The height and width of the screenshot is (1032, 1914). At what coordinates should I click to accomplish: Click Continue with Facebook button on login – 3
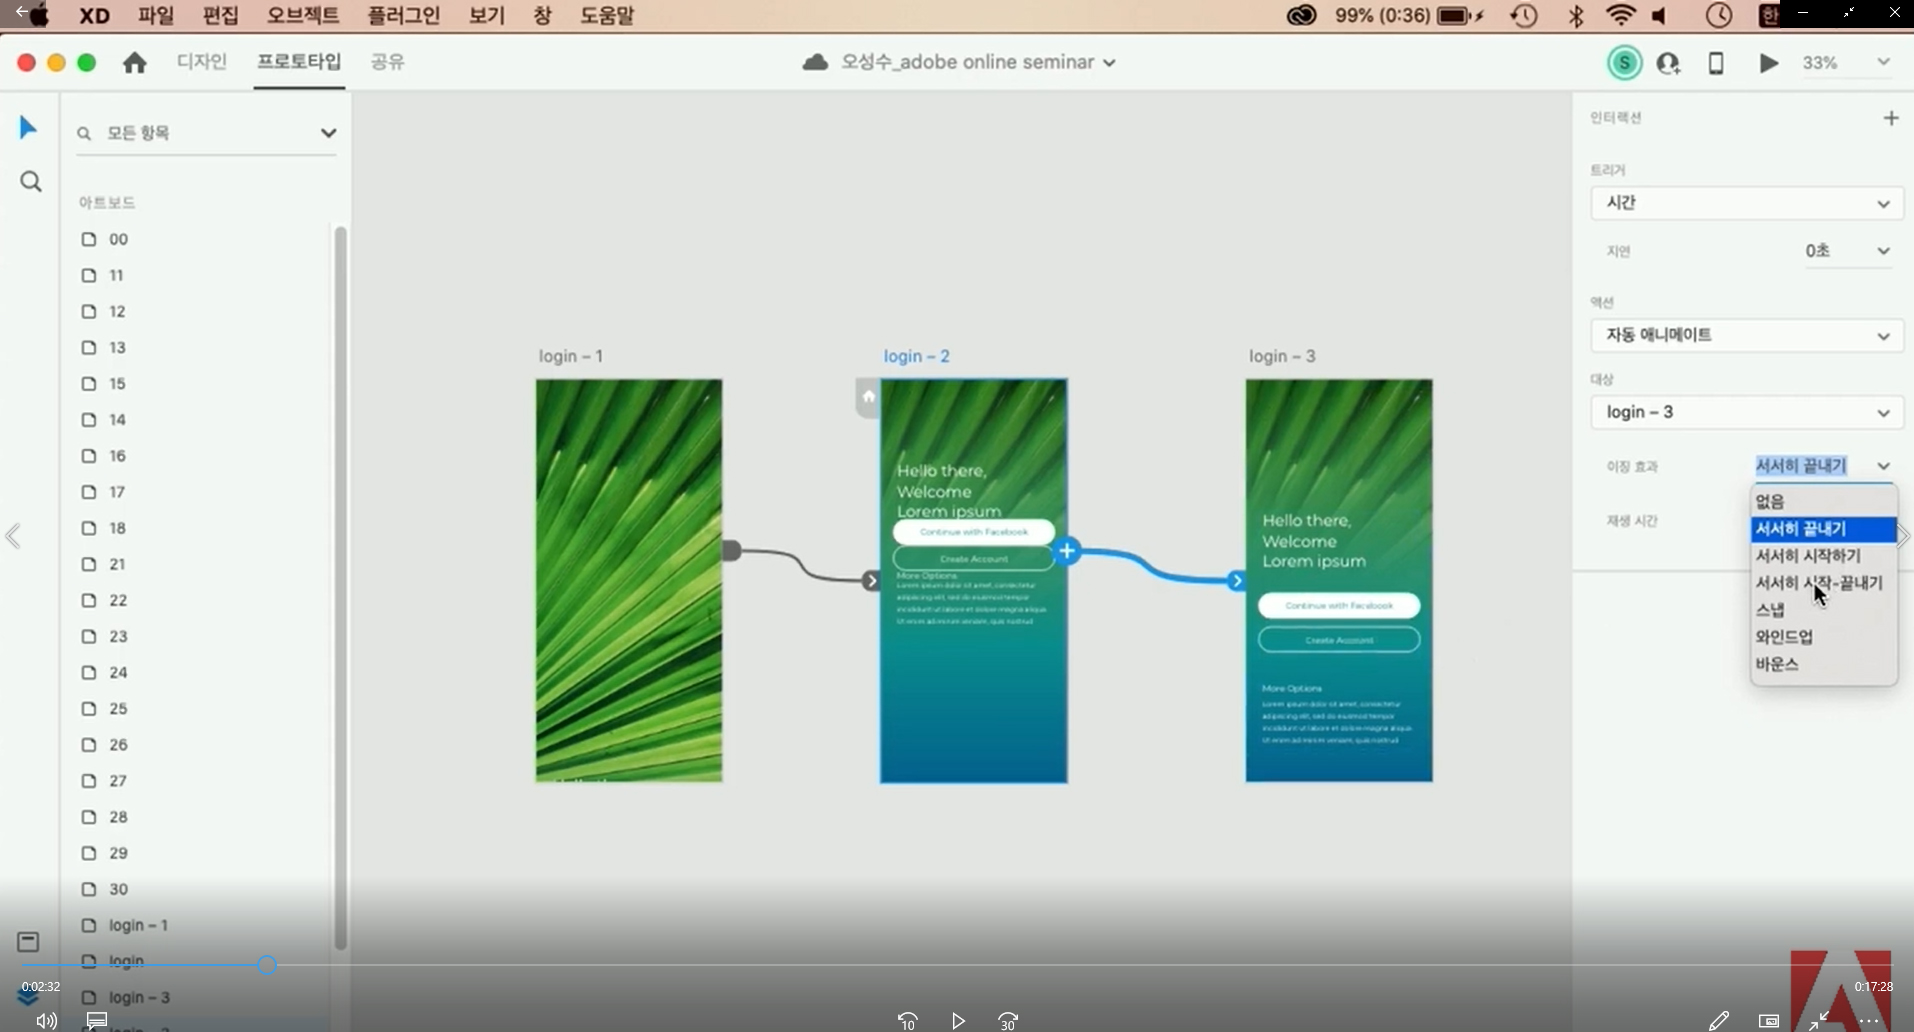click(x=1339, y=605)
